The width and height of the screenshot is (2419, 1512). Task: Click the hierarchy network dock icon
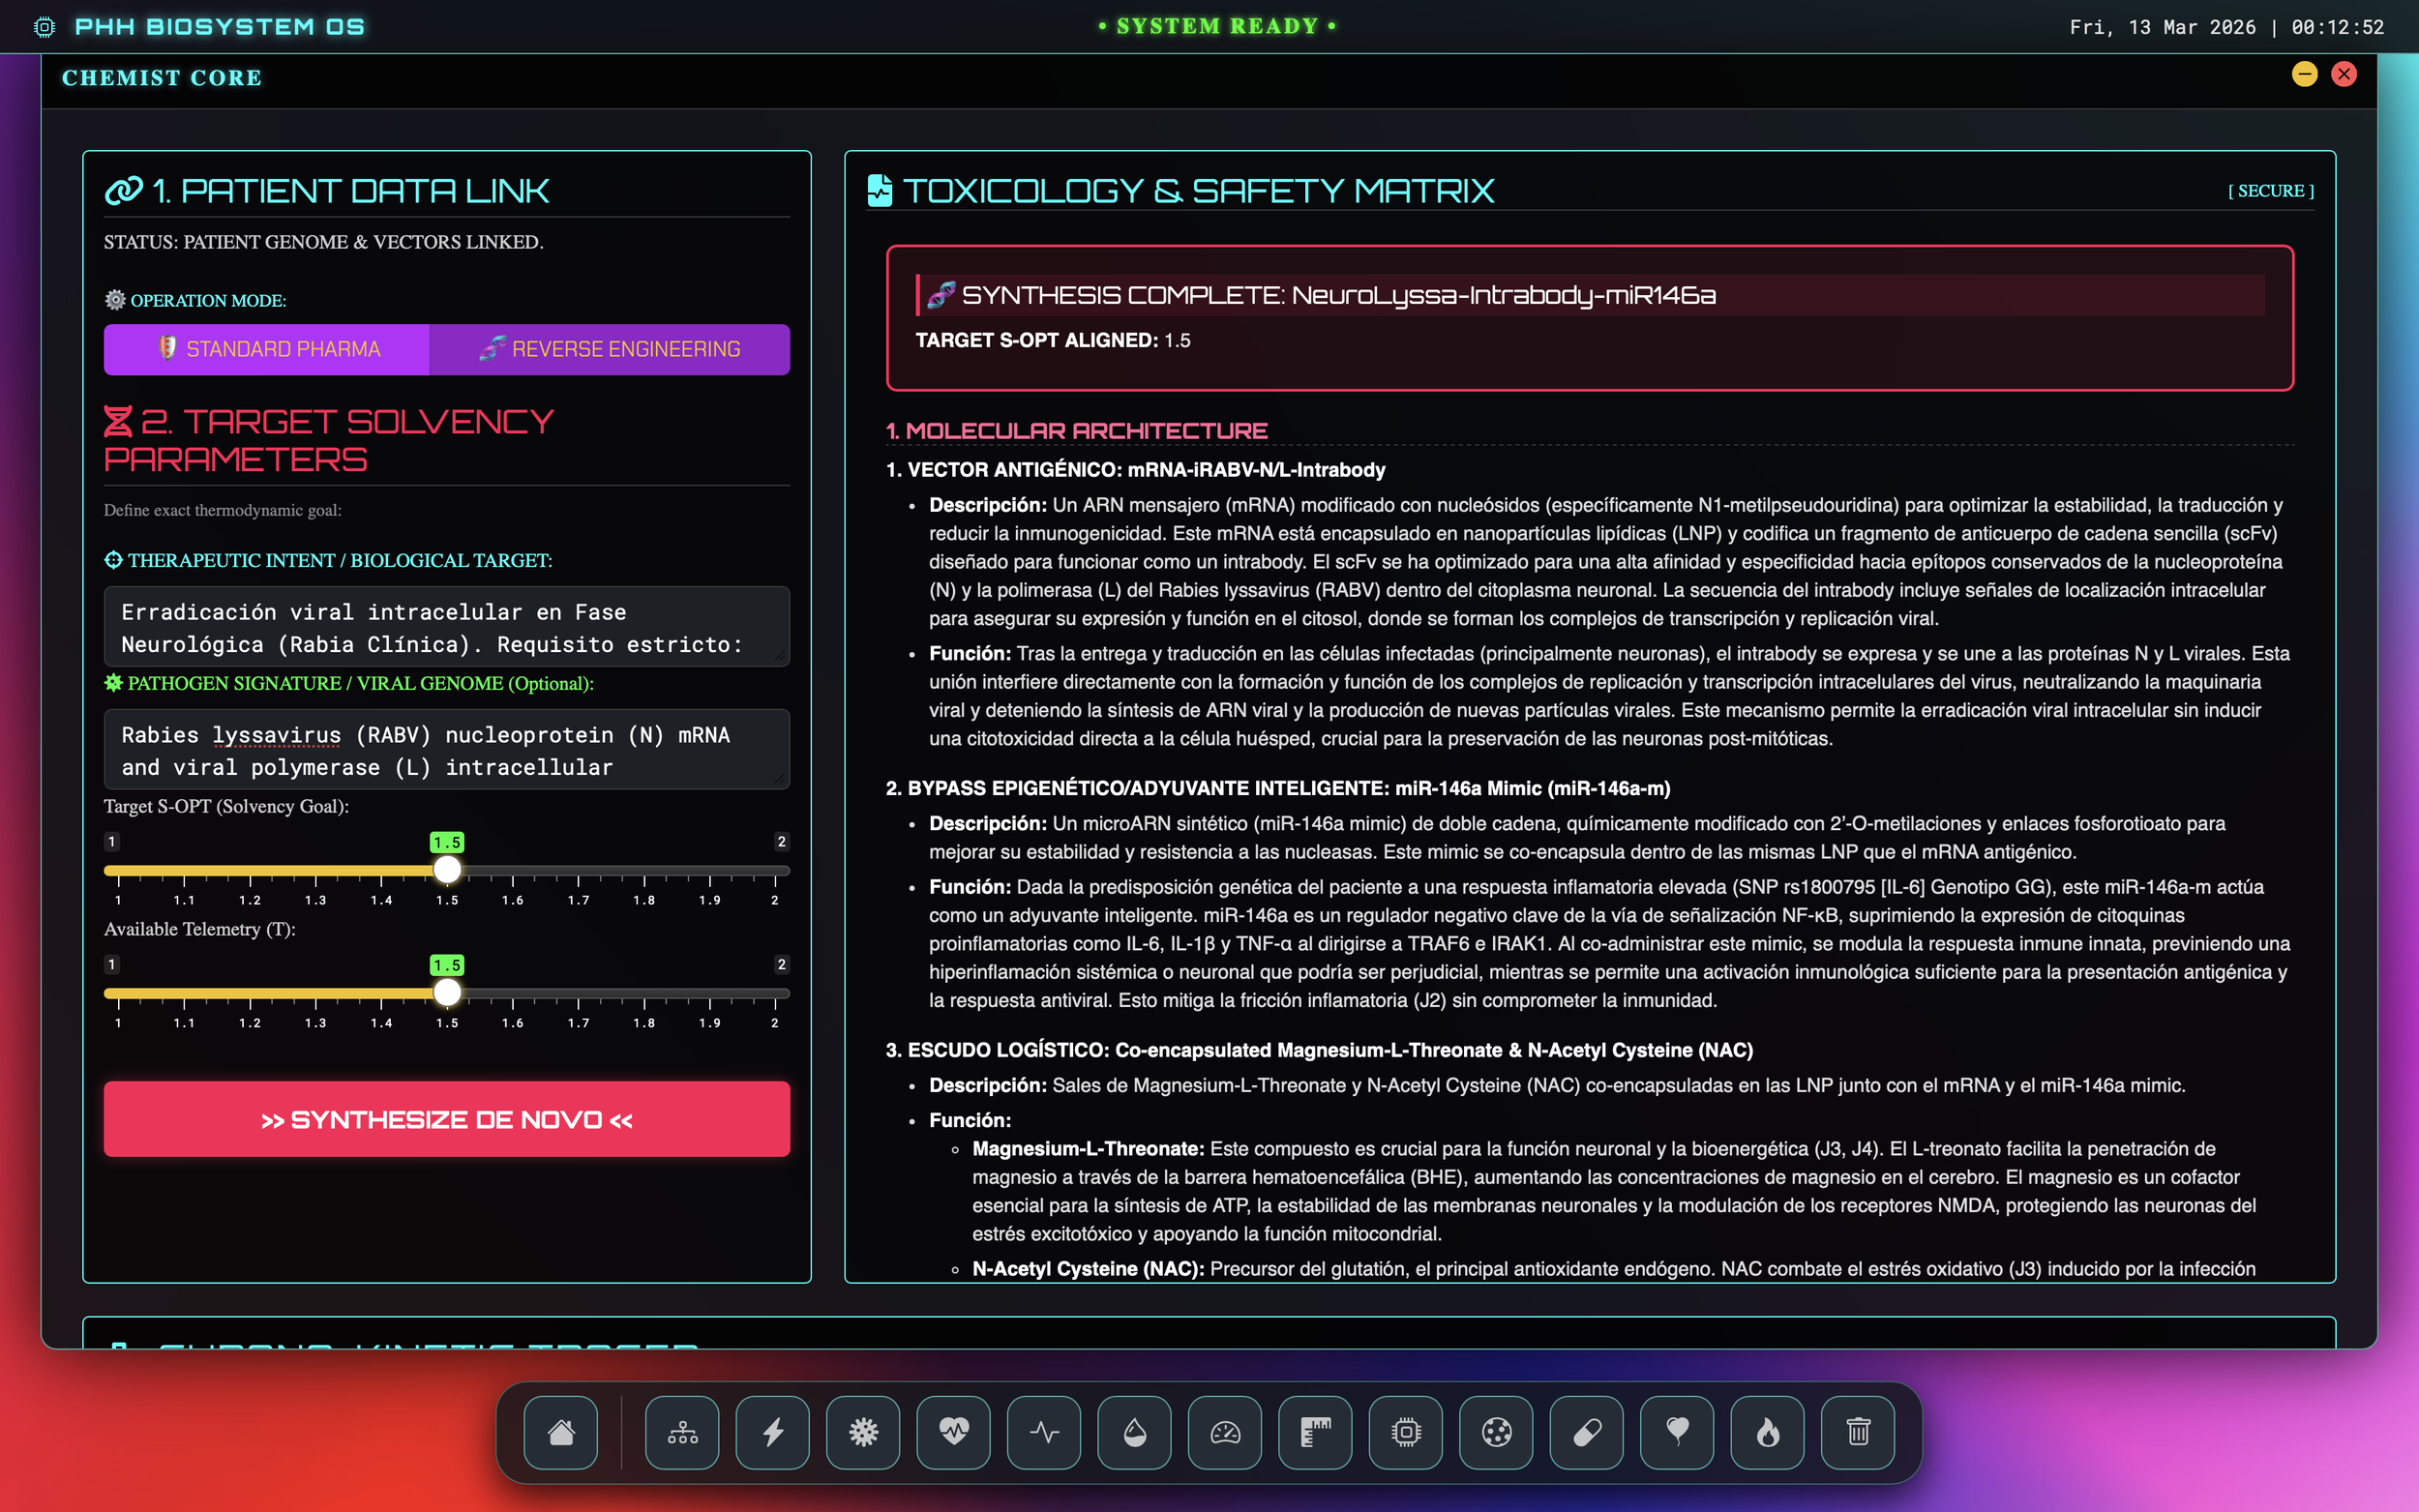[x=682, y=1432]
